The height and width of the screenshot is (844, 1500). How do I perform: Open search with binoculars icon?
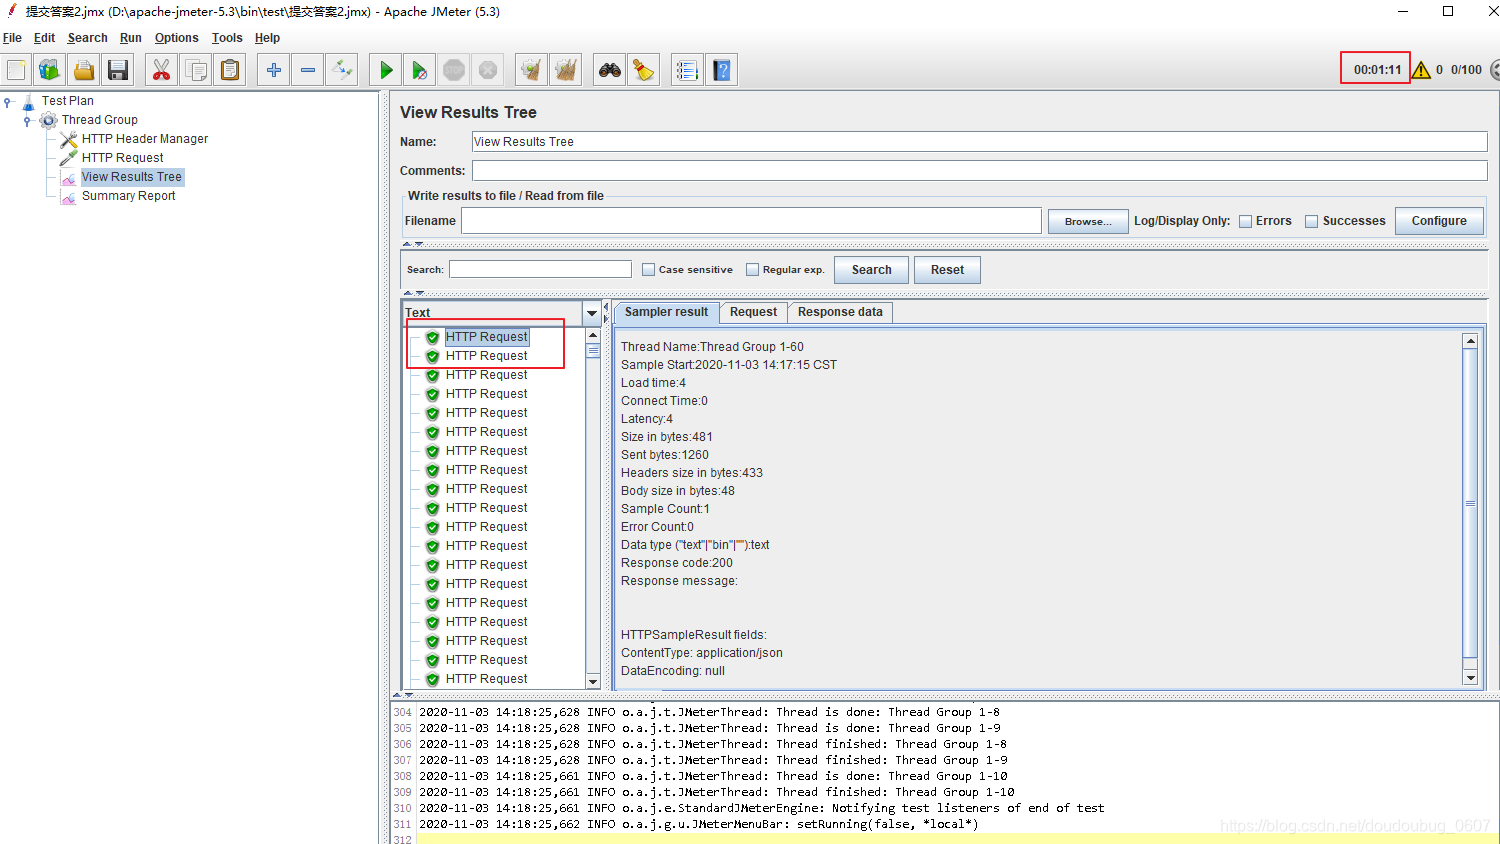609,70
